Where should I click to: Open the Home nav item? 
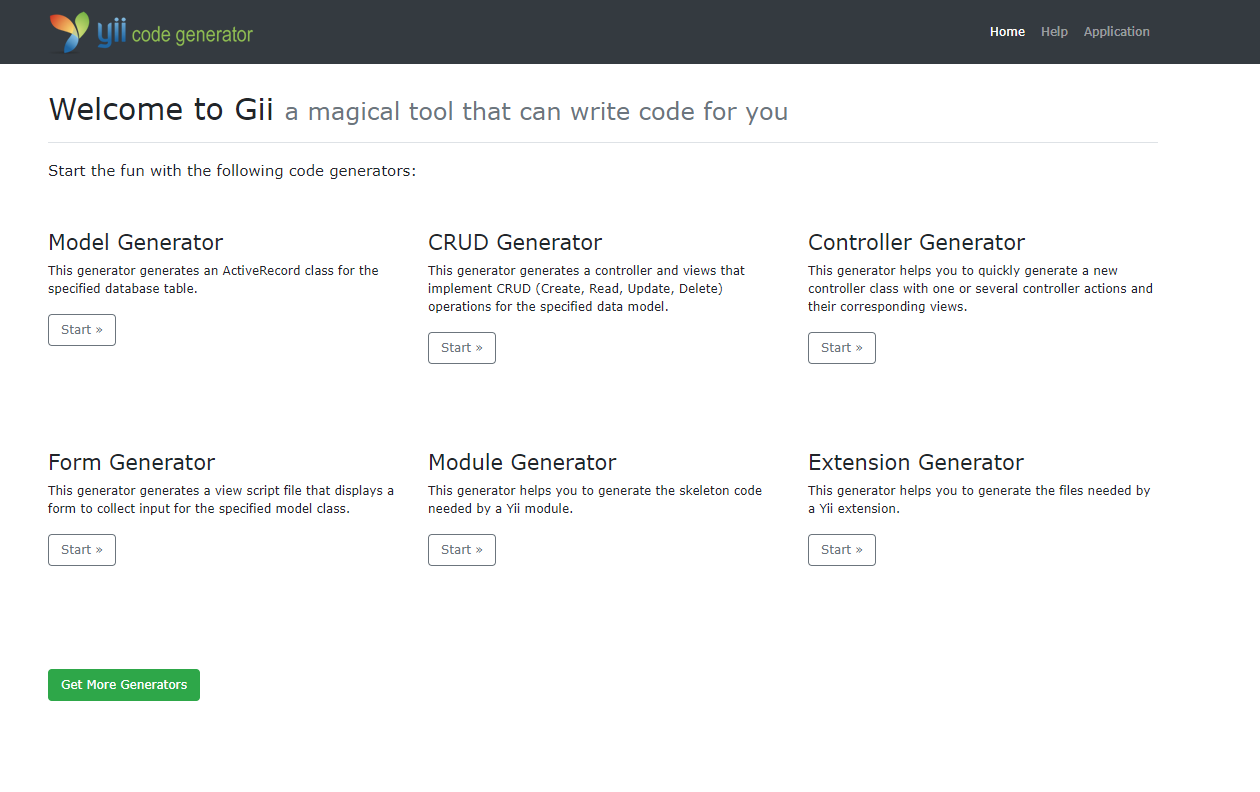coord(1007,32)
